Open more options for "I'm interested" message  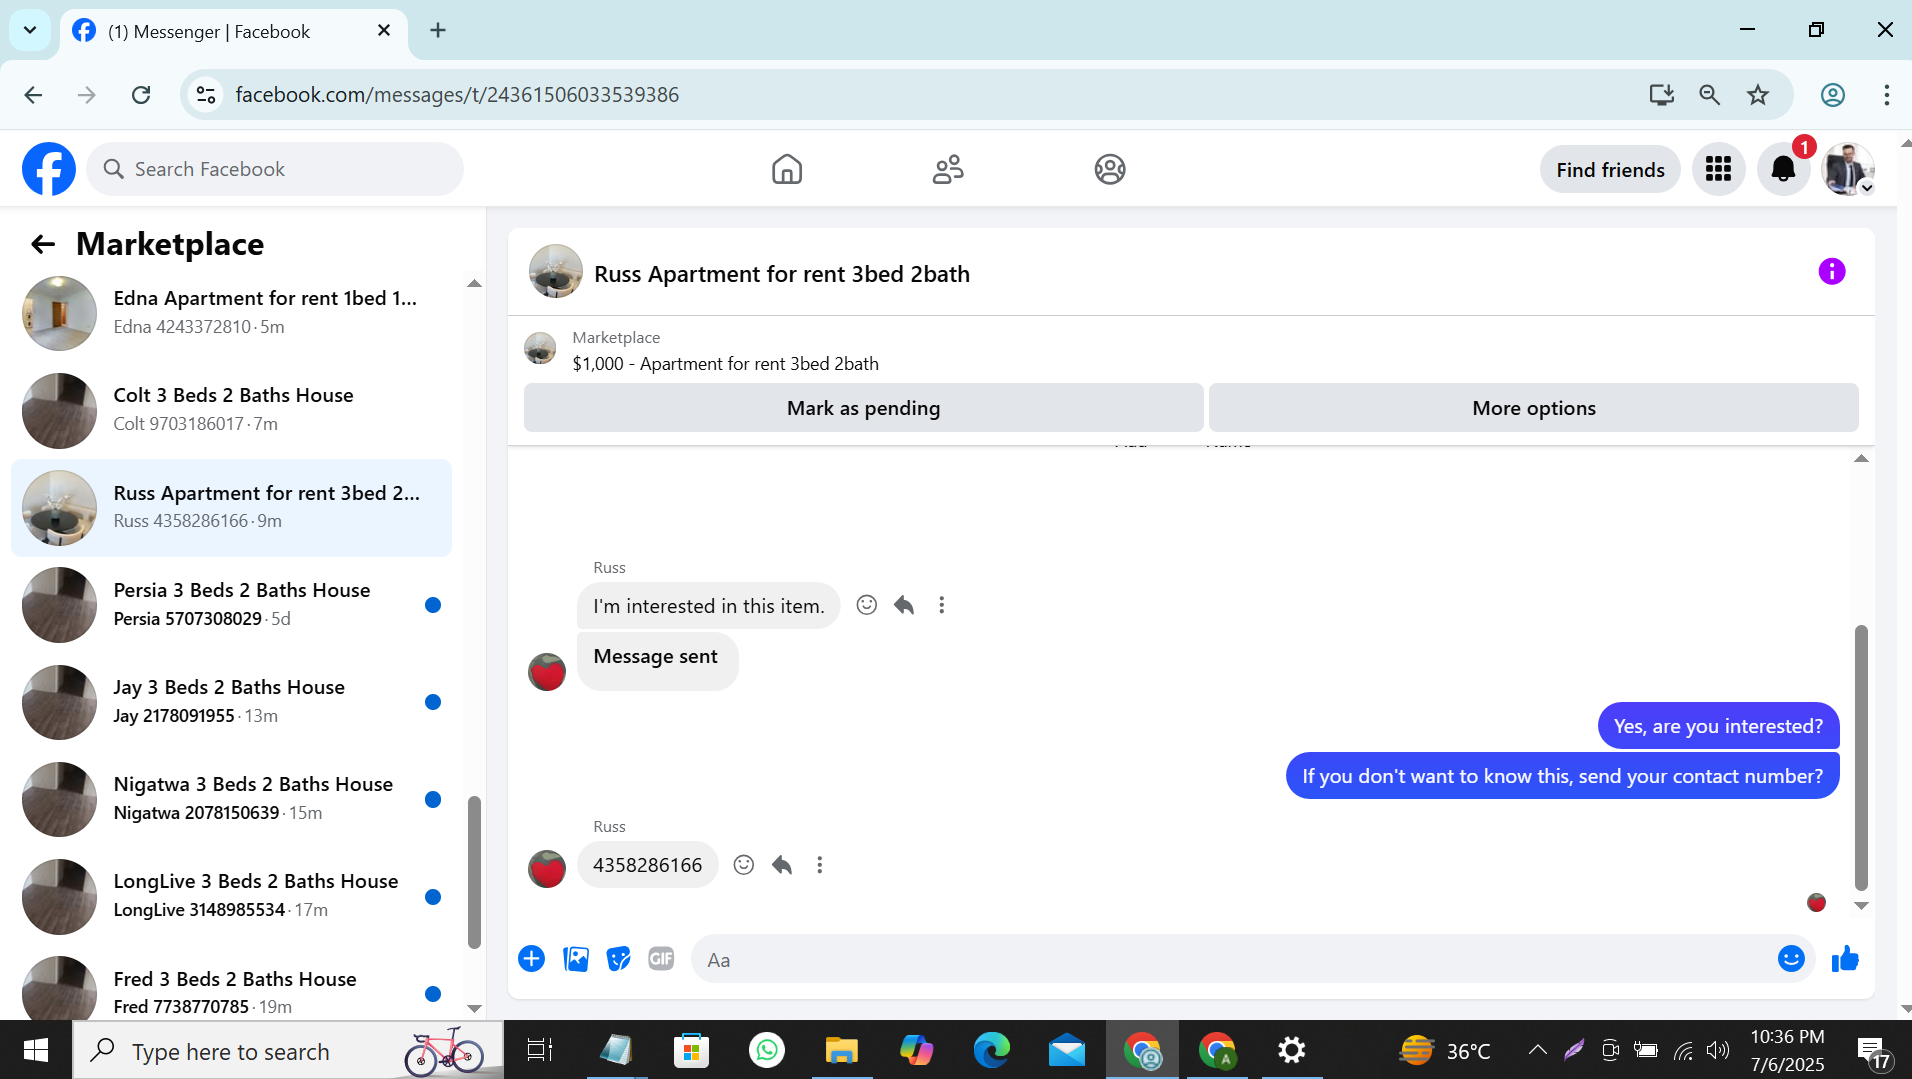(x=941, y=605)
